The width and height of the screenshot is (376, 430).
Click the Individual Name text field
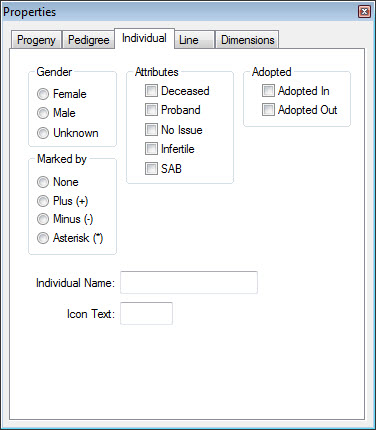click(189, 283)
